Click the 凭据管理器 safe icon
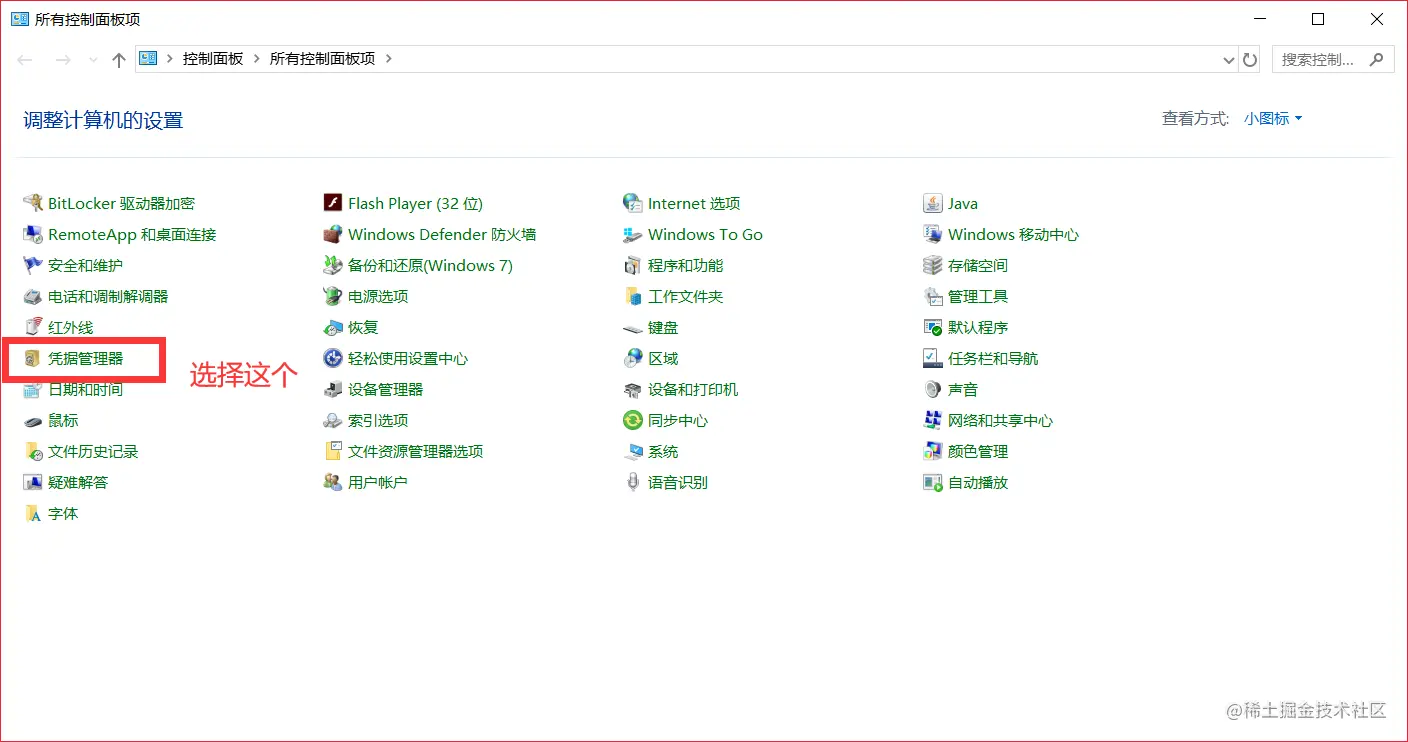The image size is (1408, 742). pyautogui.click(x=32, y=358)
